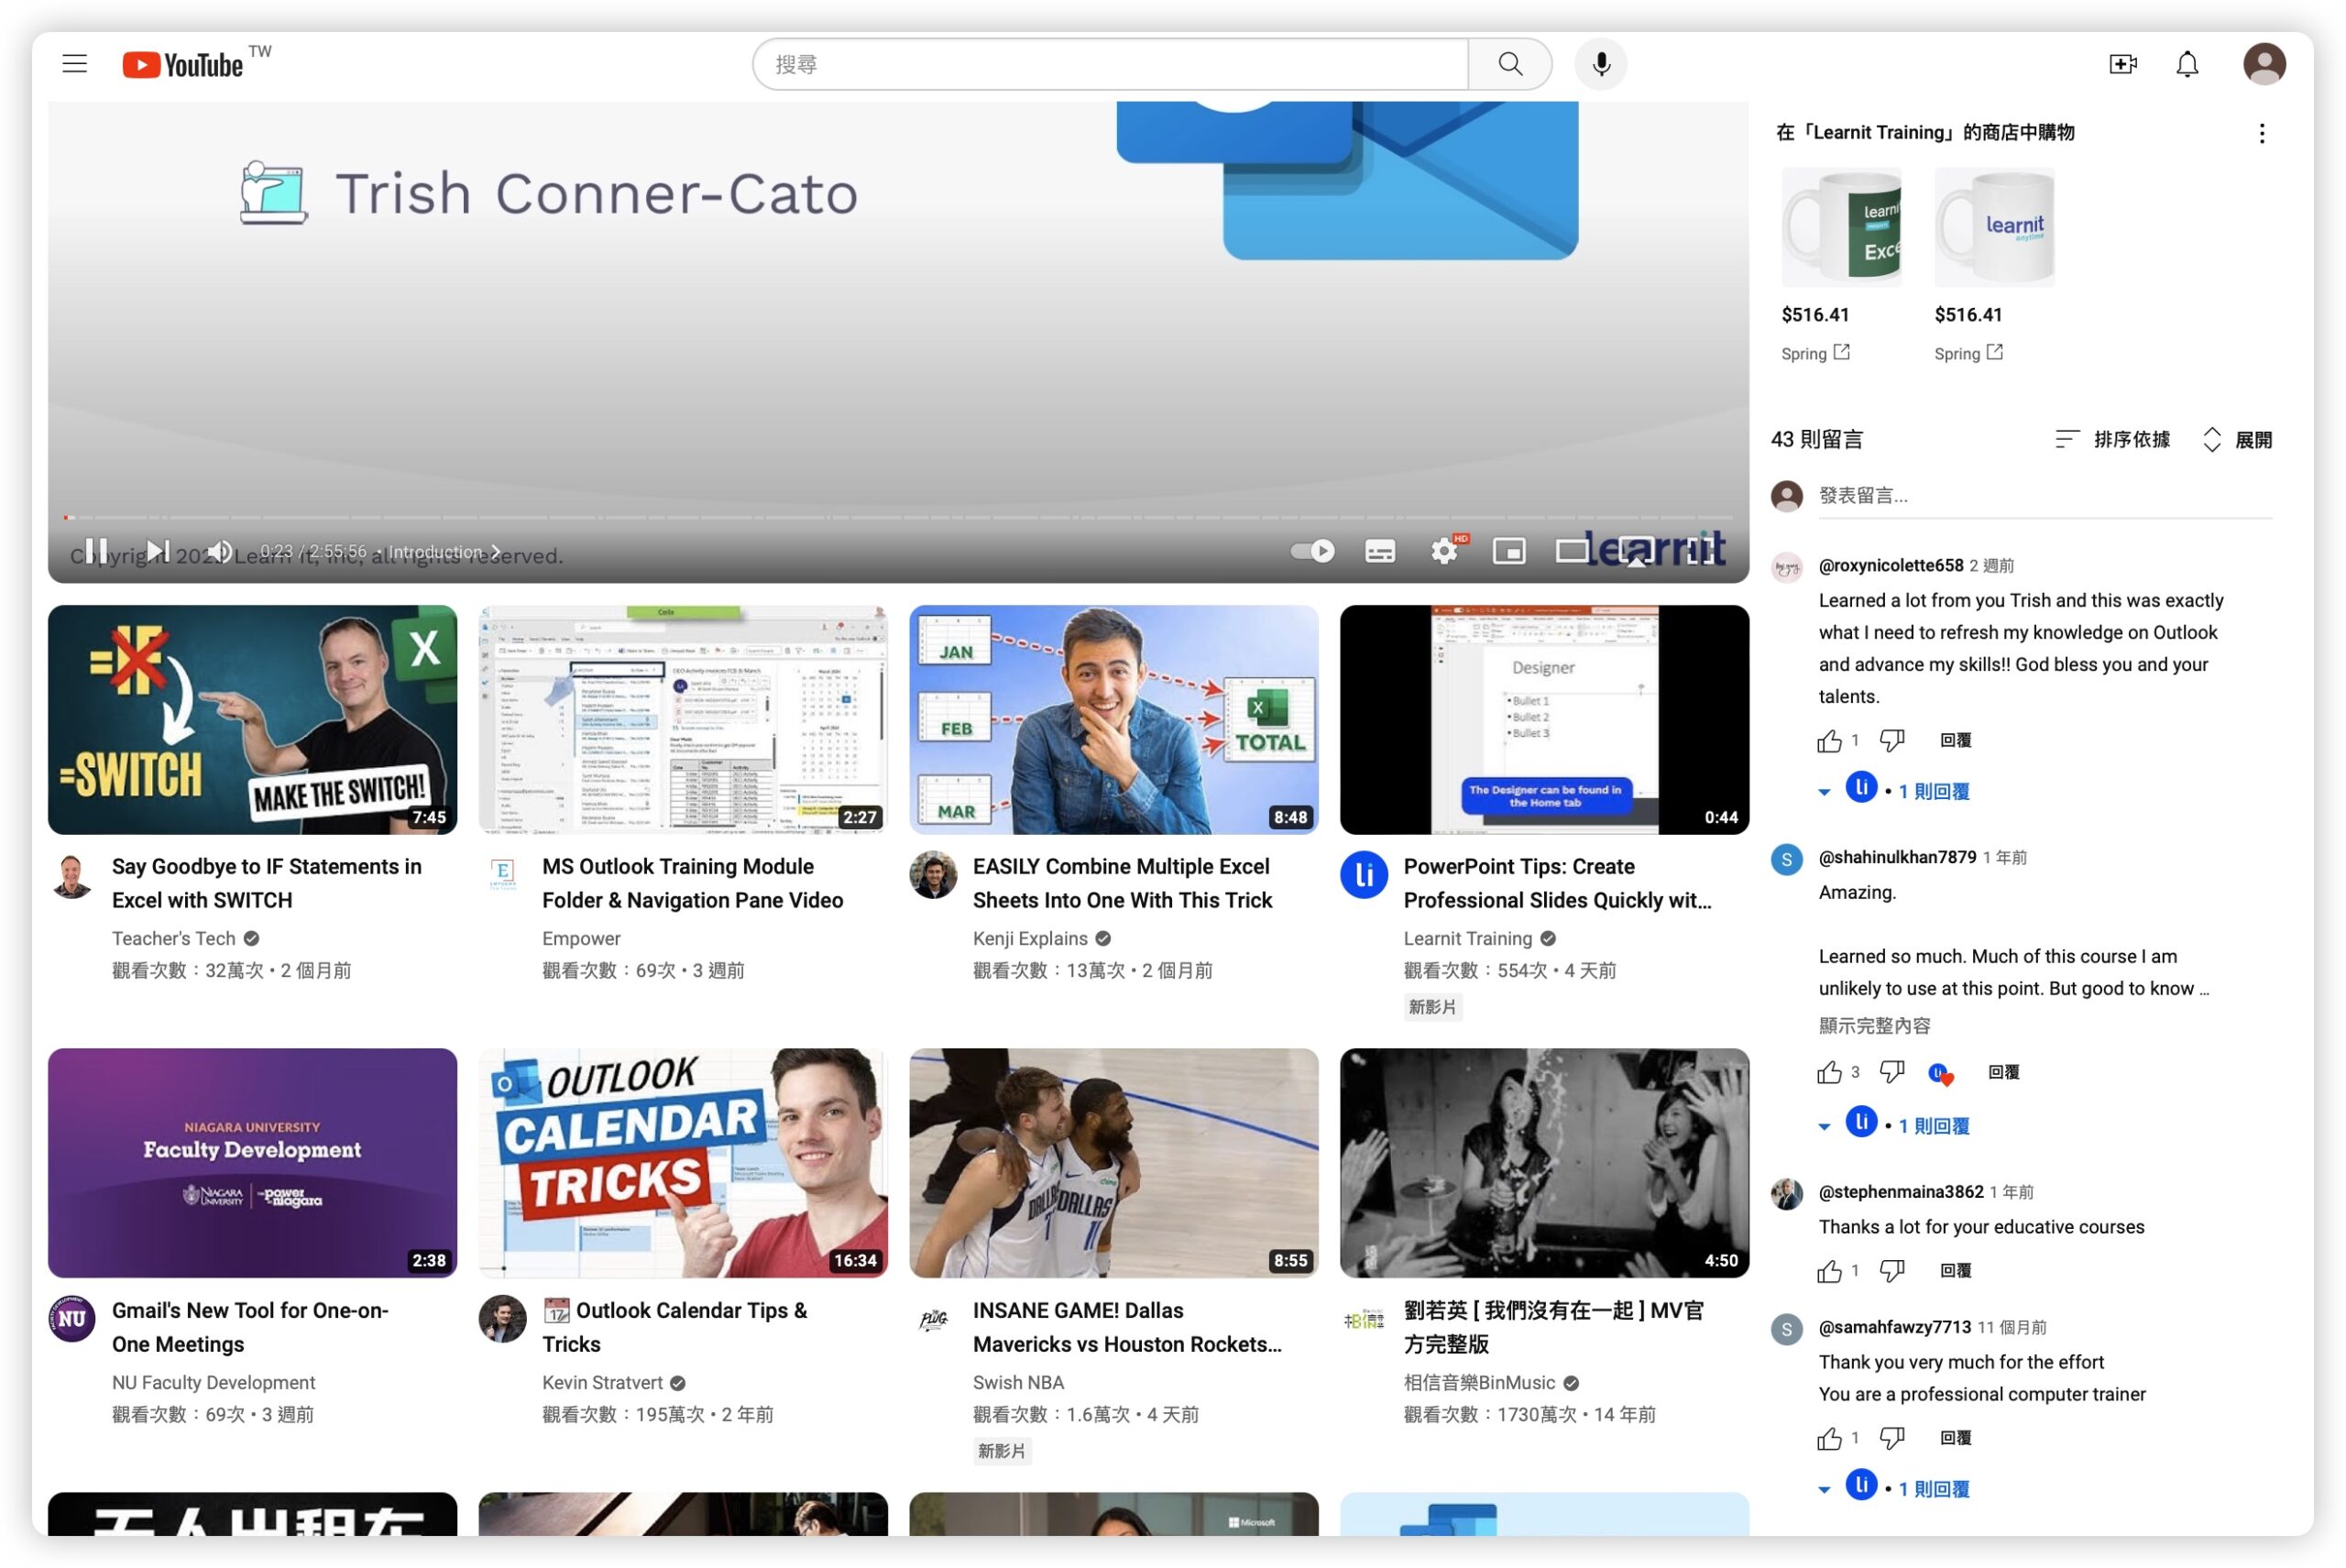Screen dimensions: 2346x1568
Task: Open @roxynicolette658 profile
Action: pyautogui.click(x=1890, y=565)
